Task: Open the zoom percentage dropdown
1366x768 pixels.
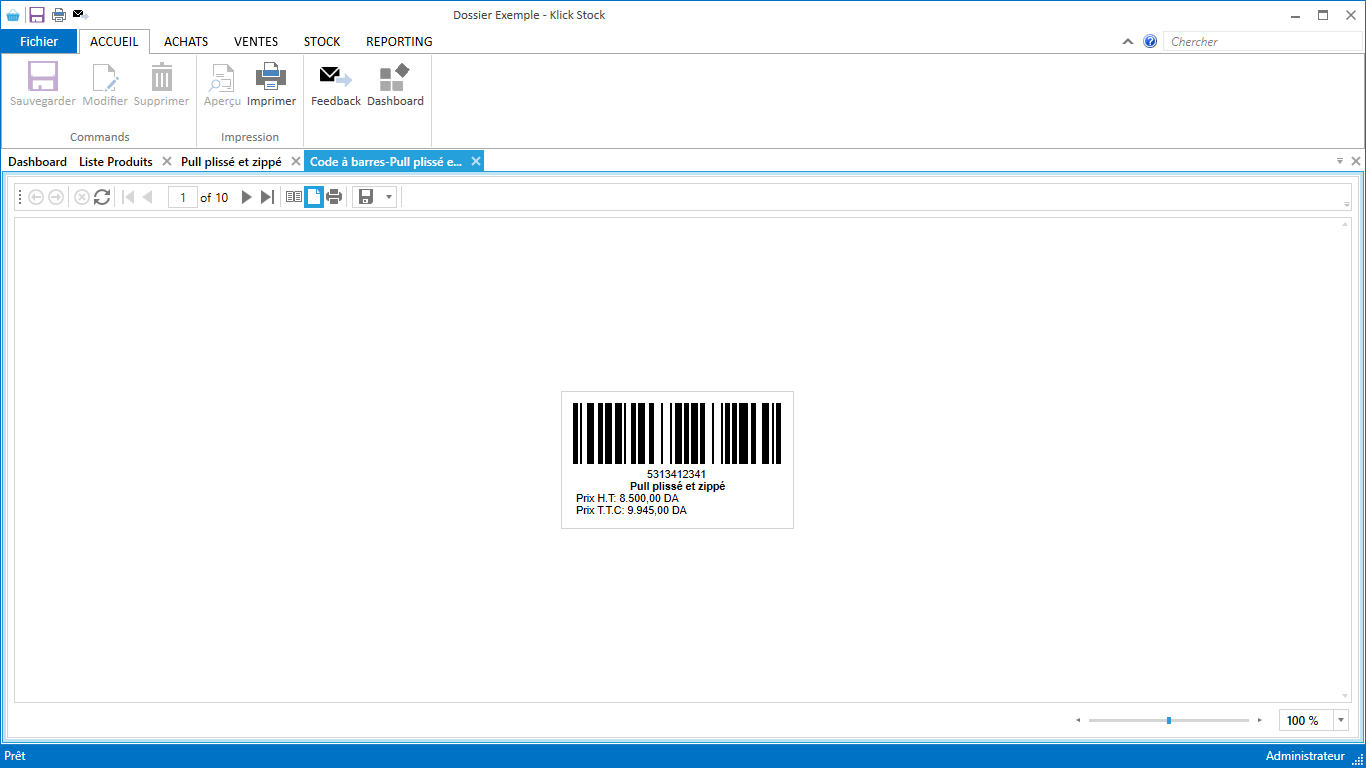Action: click(1341, 720)
